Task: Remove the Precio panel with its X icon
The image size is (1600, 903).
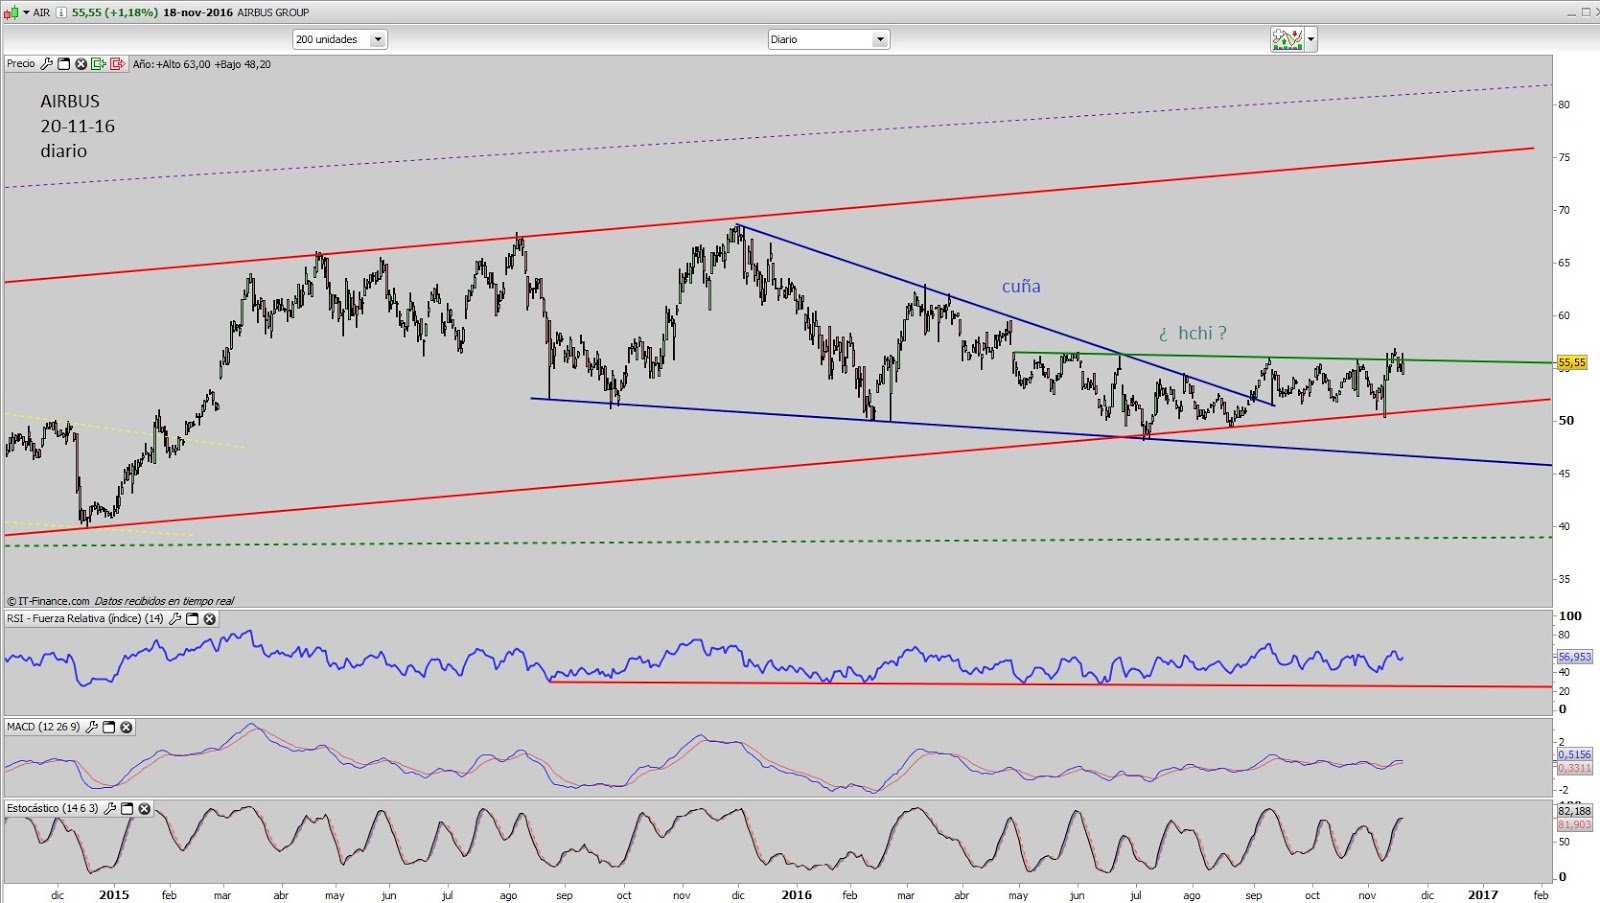Action: click(x=81, y=64)
